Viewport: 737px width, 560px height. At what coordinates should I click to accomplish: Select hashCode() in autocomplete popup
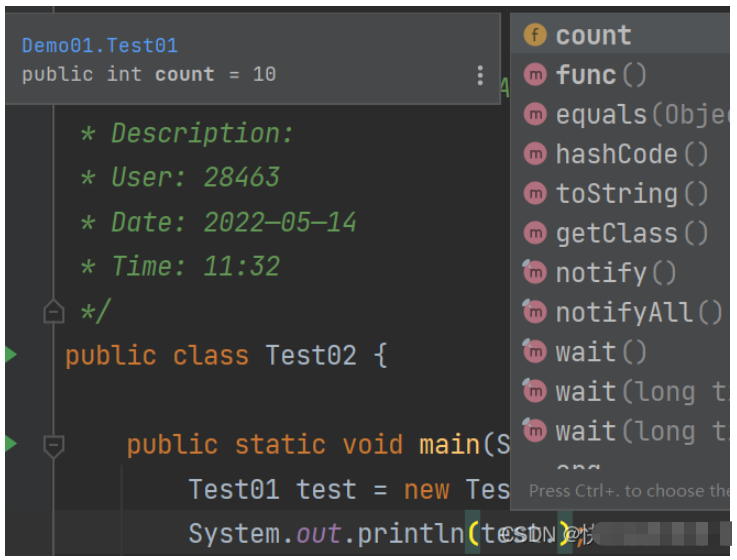pyautogui.click(x=620, y=154)
